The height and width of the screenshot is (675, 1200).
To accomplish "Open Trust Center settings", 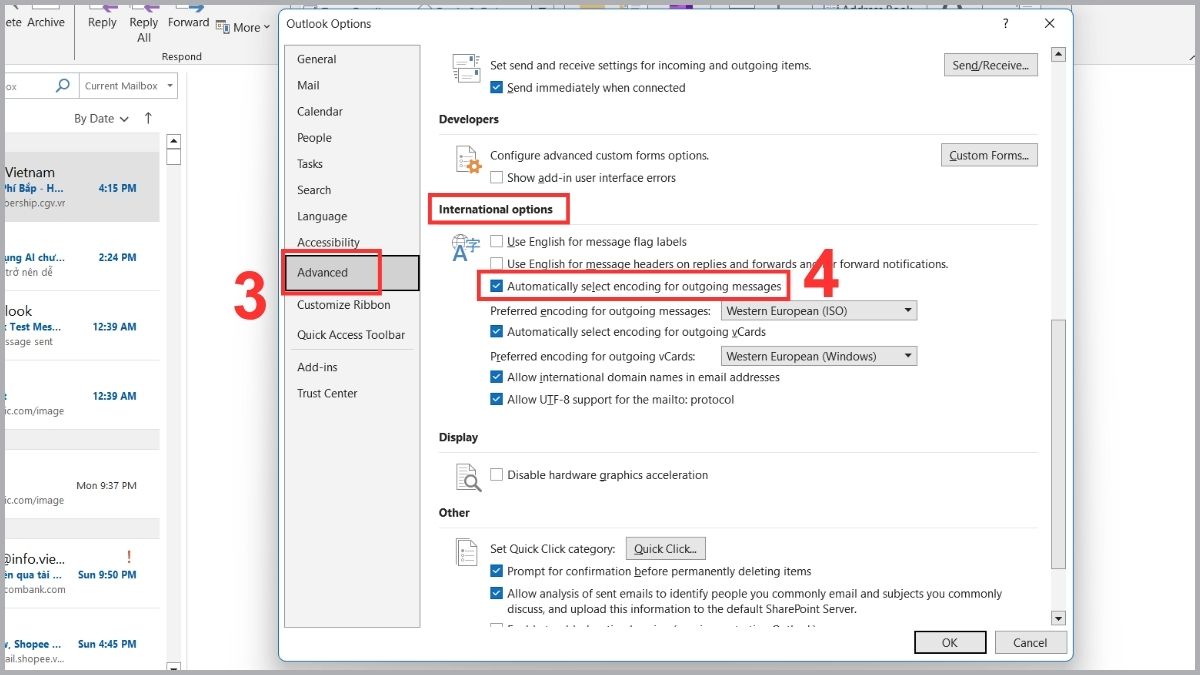I will (x=327, y=393).
